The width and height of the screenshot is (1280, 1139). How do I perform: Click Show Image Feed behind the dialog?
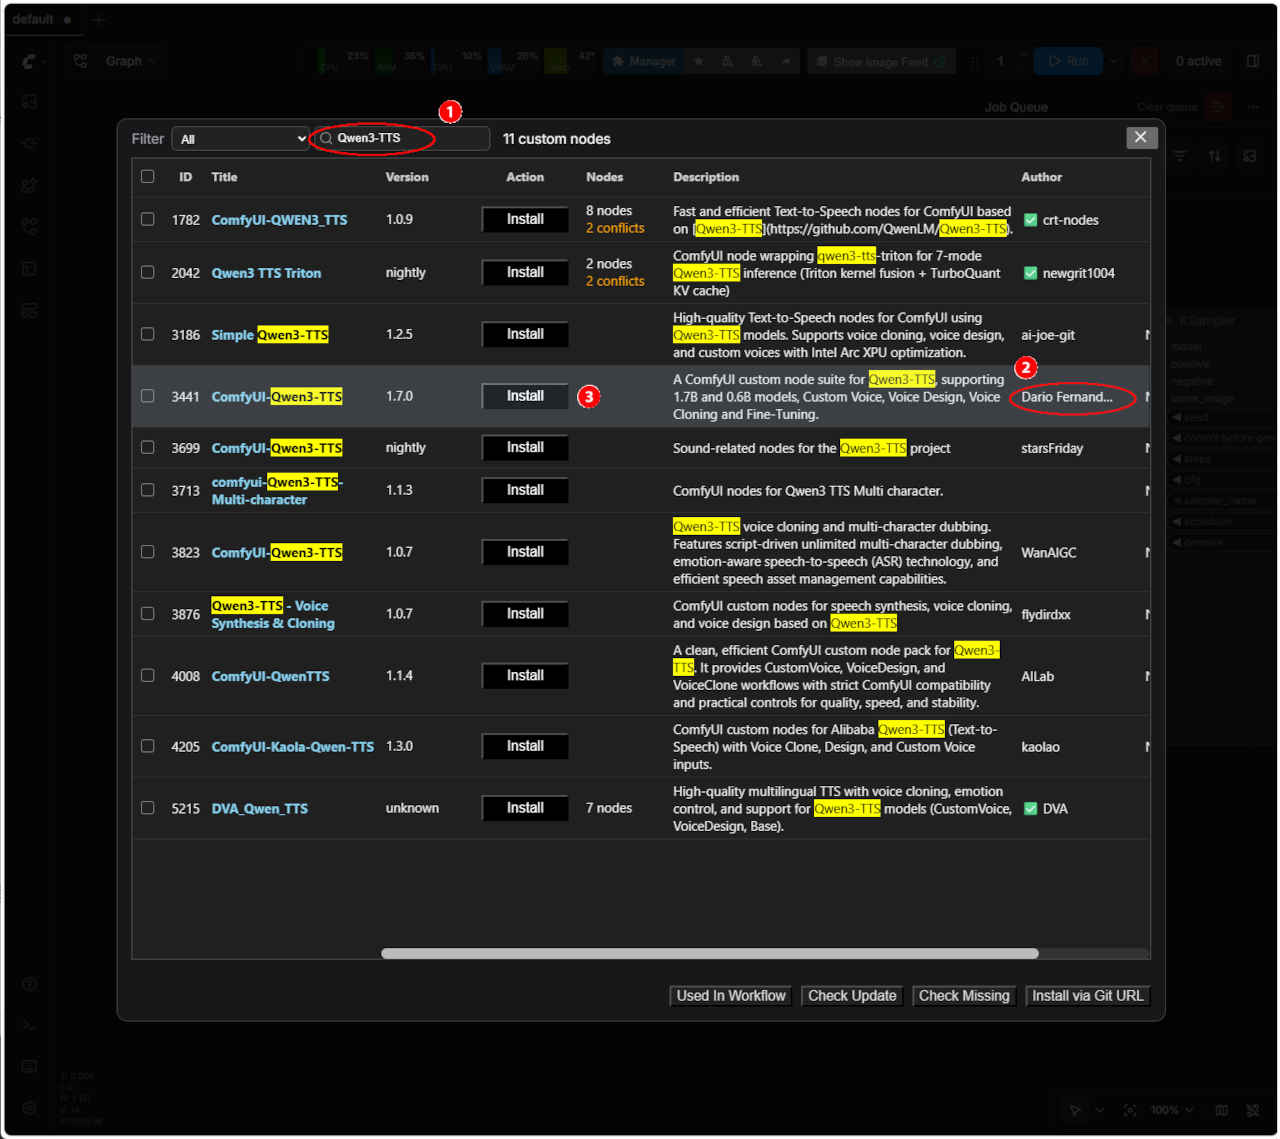[881, 61]
